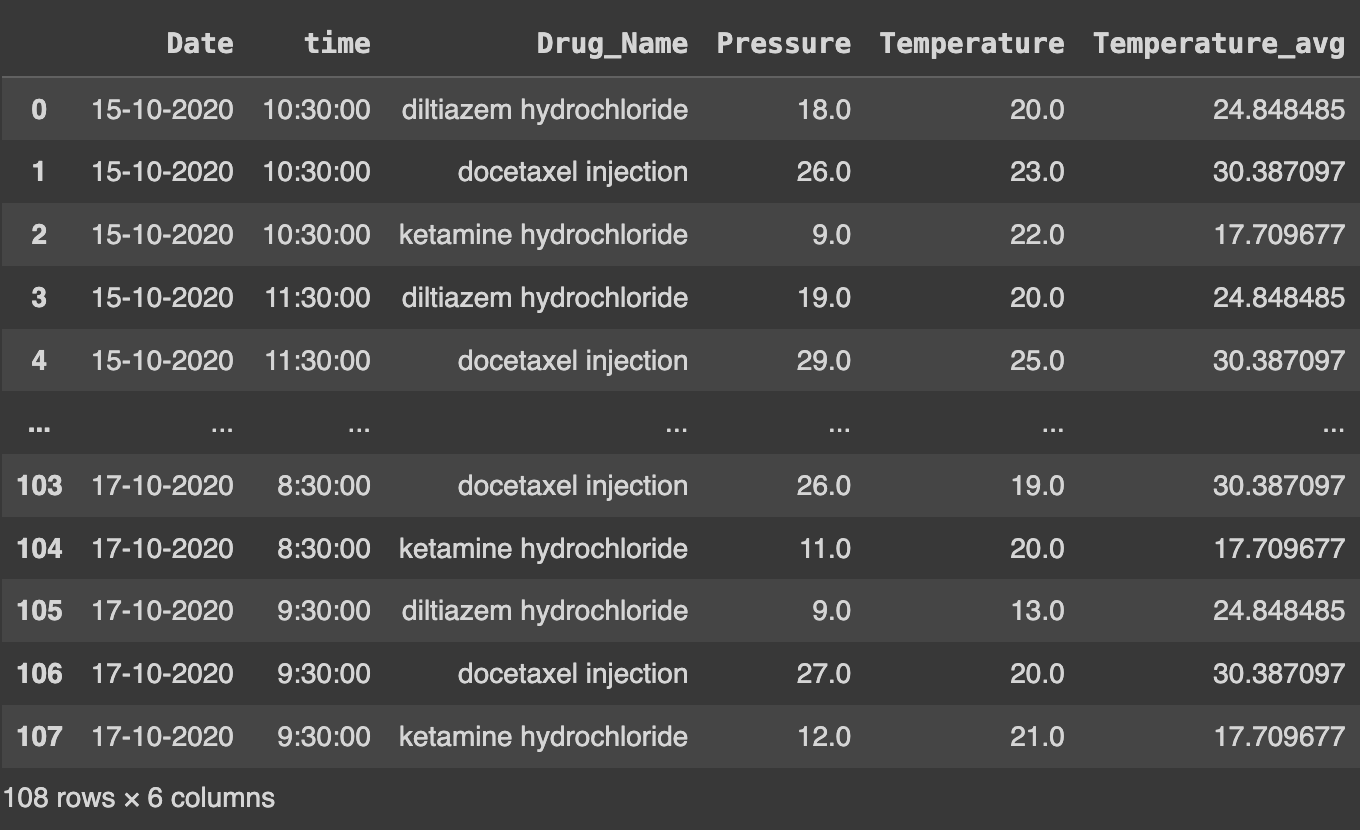
Task: Click the plain Temperature column header
Action: coord(971,43)
